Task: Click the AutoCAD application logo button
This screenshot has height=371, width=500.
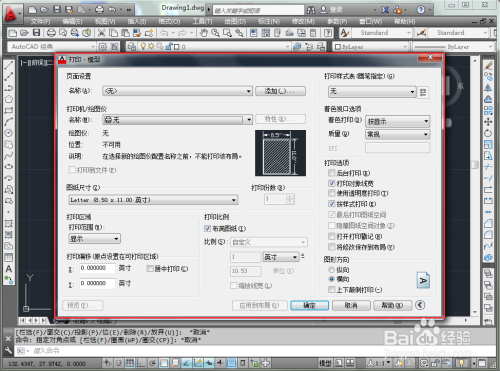Action: point(11,13)
